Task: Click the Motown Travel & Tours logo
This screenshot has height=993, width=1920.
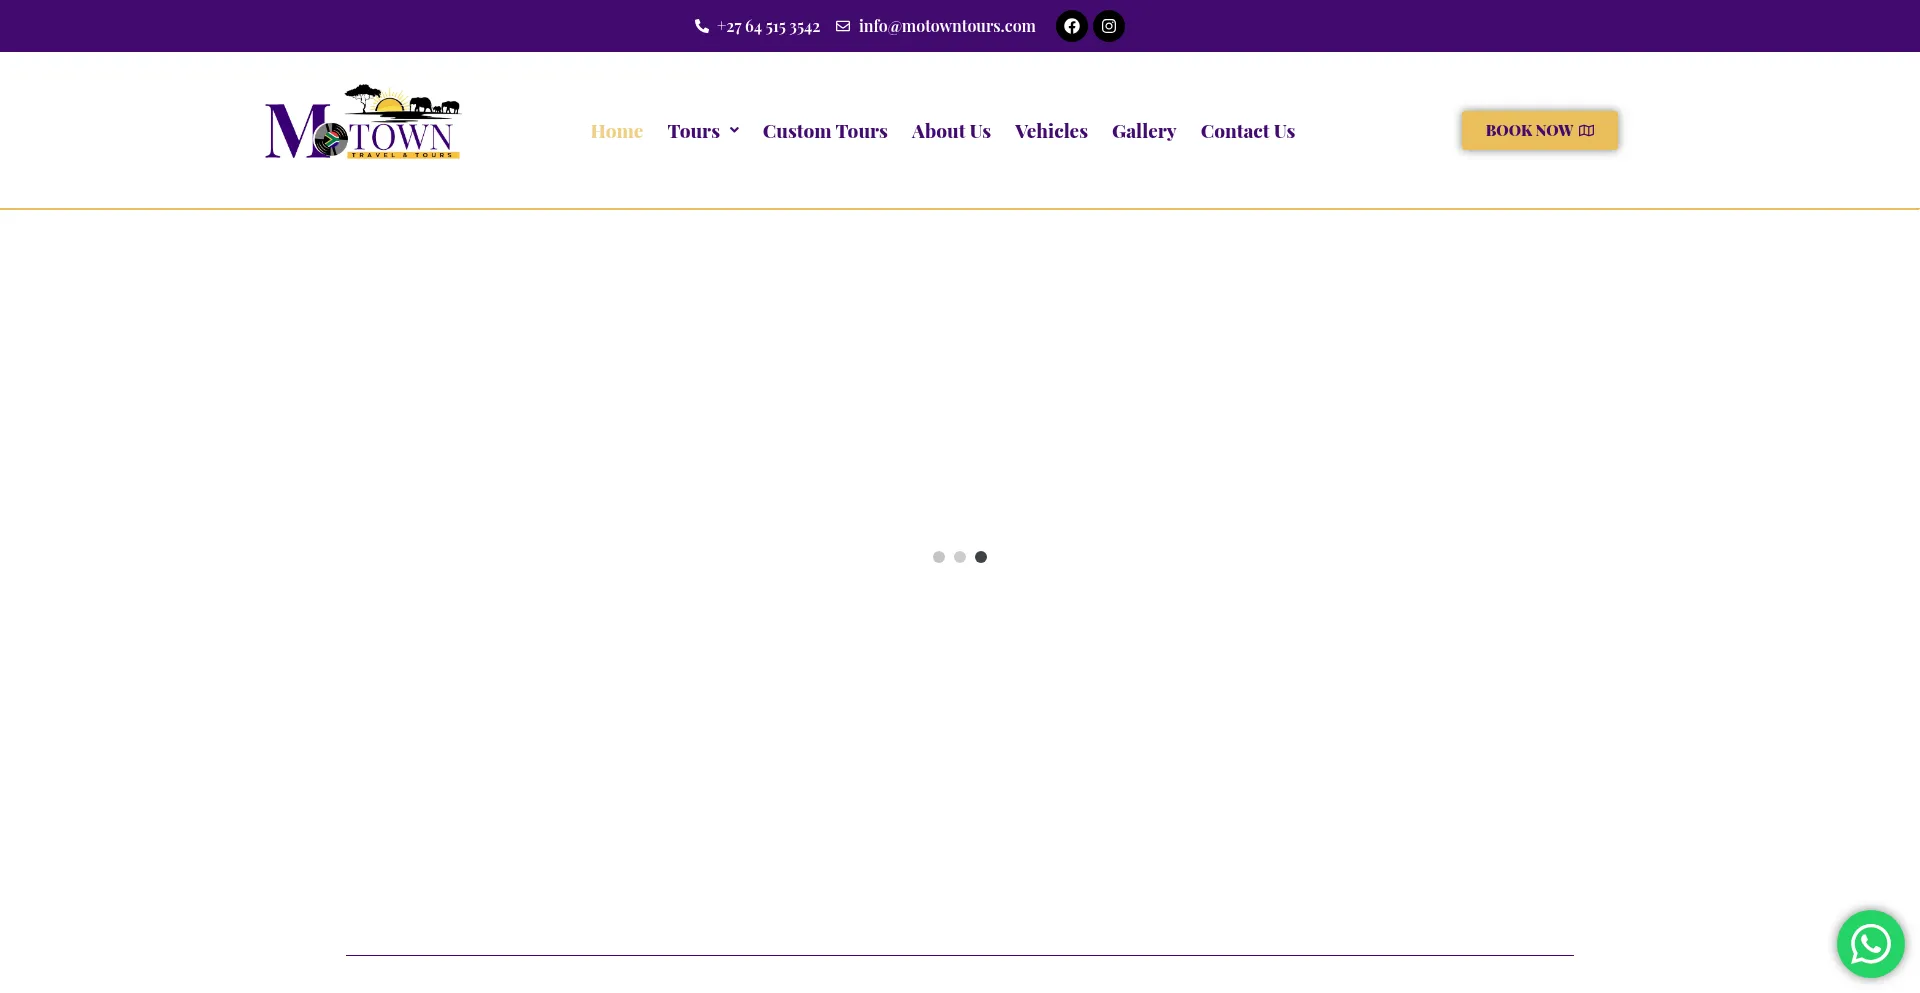Action: pos(361,121)
